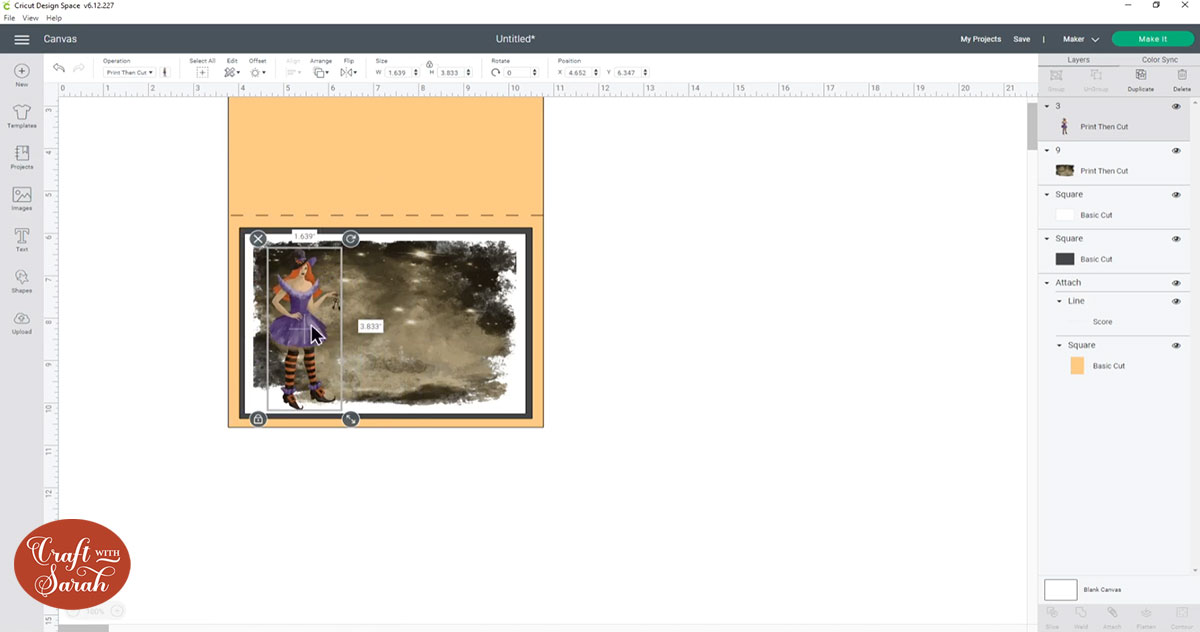Image resolution: width=1200 pixels, height=632 pixels.
Task: Open the Templates panel
Action: [21, 116]
